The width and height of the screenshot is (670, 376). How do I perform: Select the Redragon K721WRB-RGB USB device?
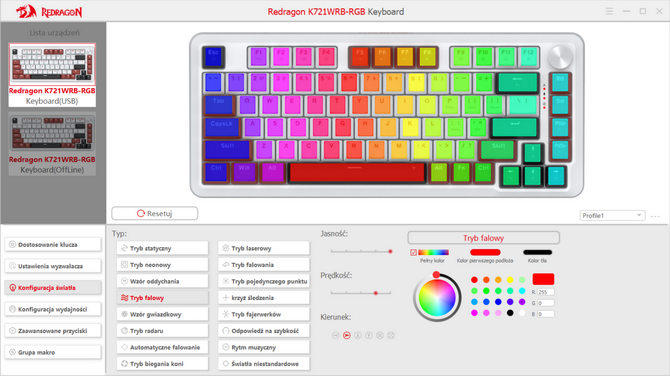[x=52, y=75]
